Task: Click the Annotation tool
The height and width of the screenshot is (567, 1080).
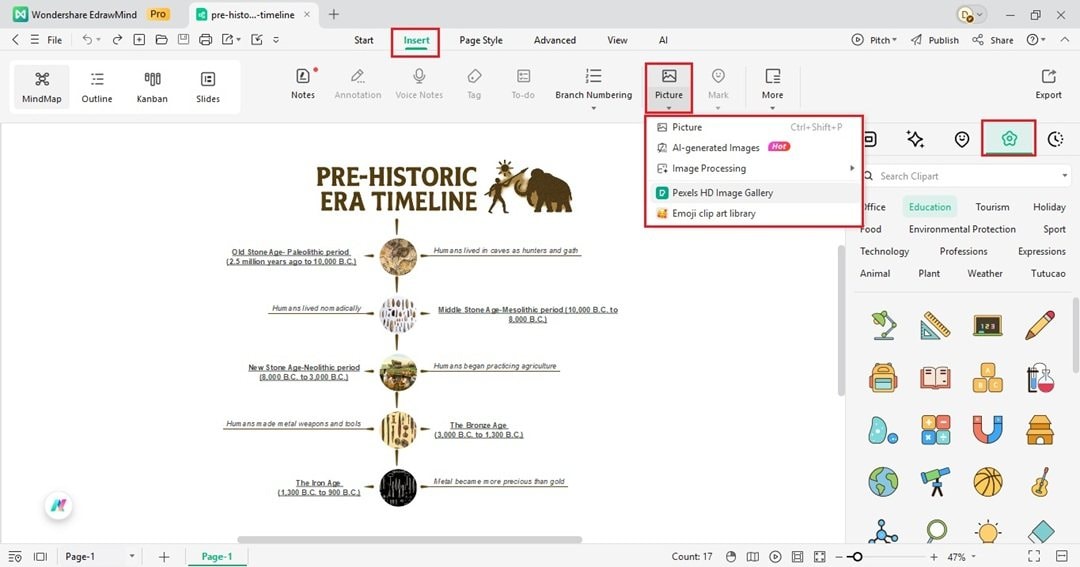Action: [357, 84]
